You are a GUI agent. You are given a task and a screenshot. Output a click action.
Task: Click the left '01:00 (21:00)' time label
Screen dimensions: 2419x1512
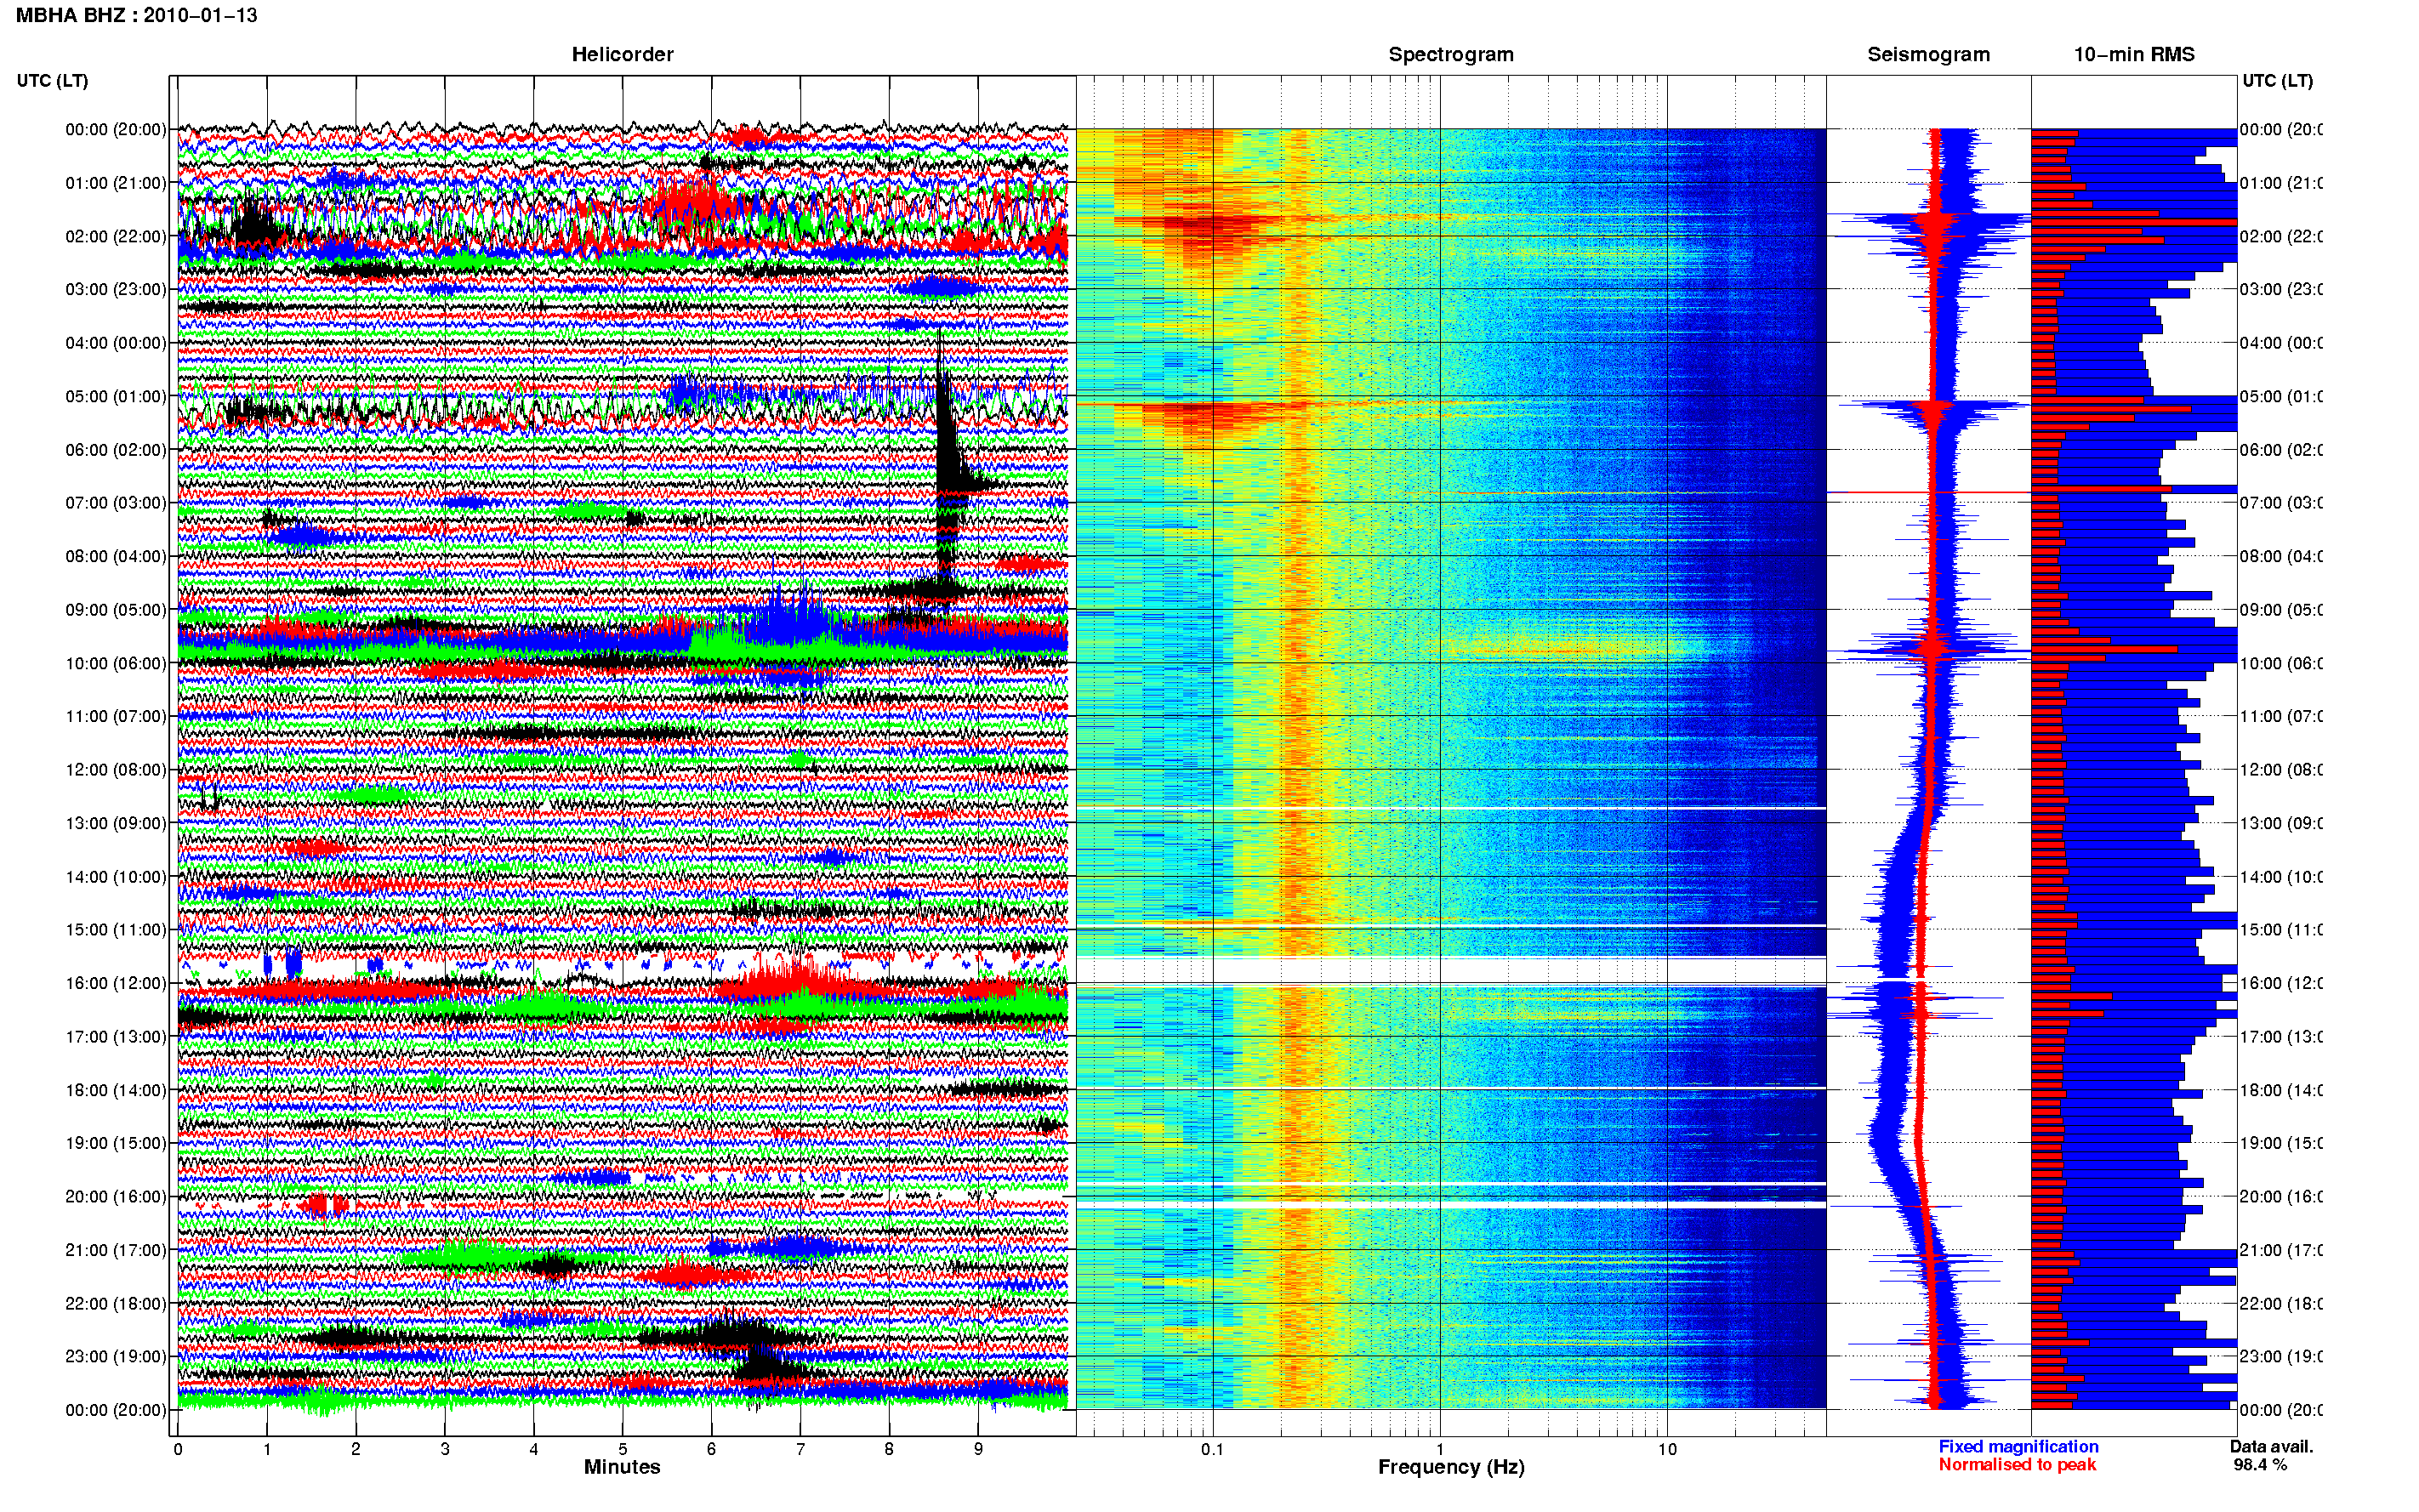pyautogui.click(x=115, y=182)
